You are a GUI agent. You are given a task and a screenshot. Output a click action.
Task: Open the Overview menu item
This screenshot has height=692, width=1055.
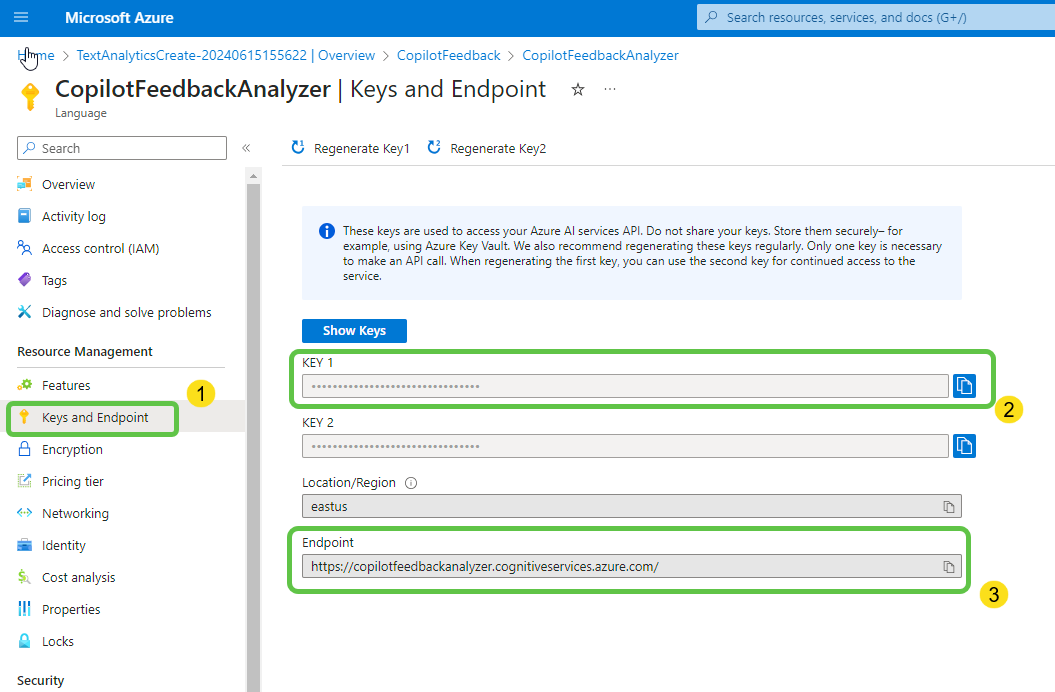coord(68,185)
